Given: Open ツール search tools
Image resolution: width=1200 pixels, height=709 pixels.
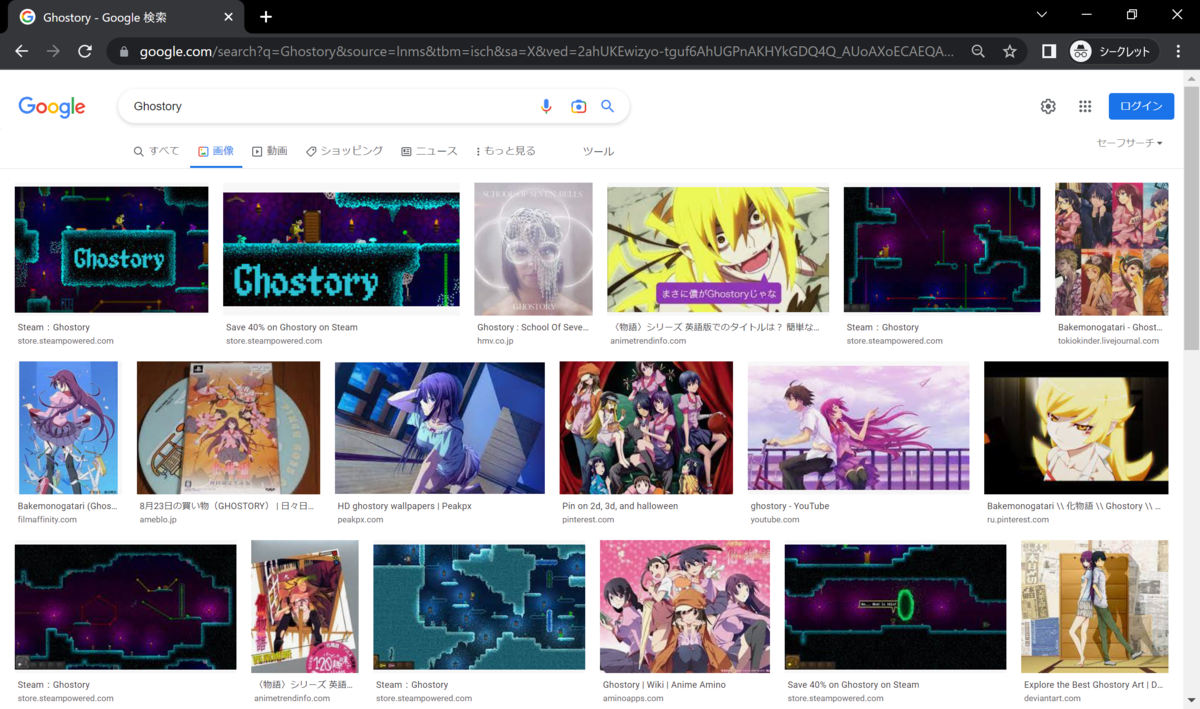Looking at the screenshot, I should (598, 151).
